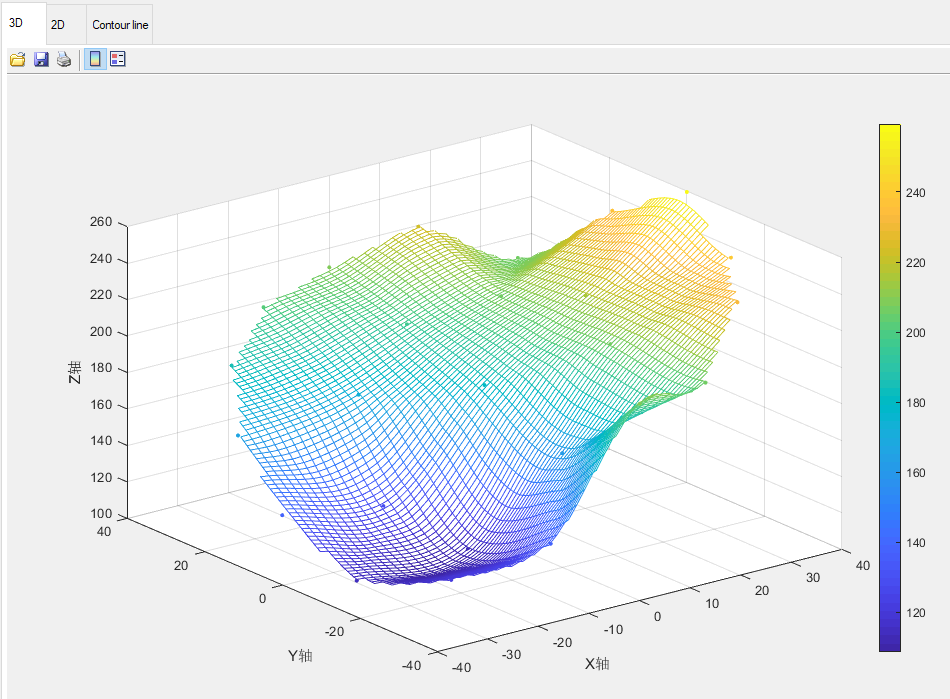Select the Z轴 axis label
Screen dimensions: 950x699
[x=75, y=373]
